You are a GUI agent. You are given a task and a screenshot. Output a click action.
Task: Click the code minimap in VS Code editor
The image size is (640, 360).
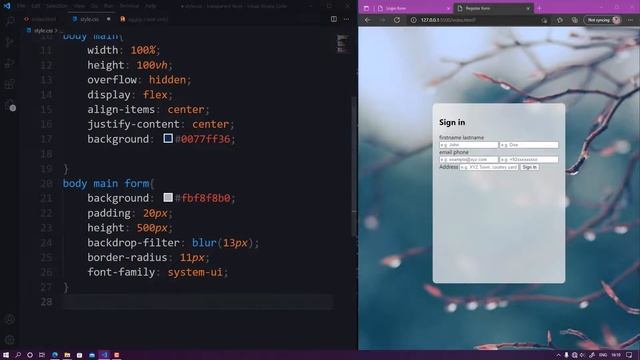click(342, 44)
